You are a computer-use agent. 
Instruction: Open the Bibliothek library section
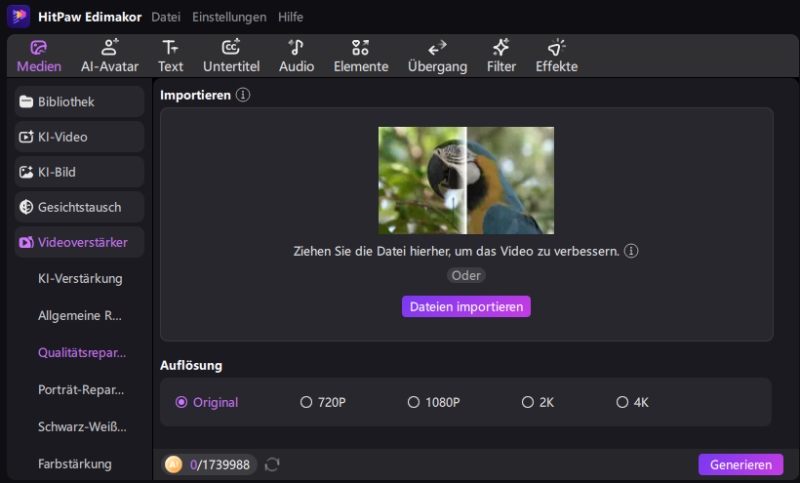[x=79, y=102]
